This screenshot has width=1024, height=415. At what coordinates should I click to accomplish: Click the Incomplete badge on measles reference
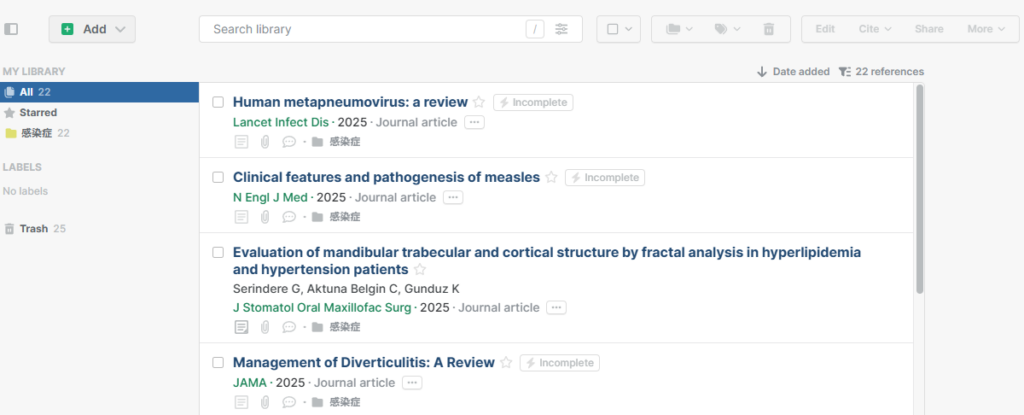[x=605, y=177]
